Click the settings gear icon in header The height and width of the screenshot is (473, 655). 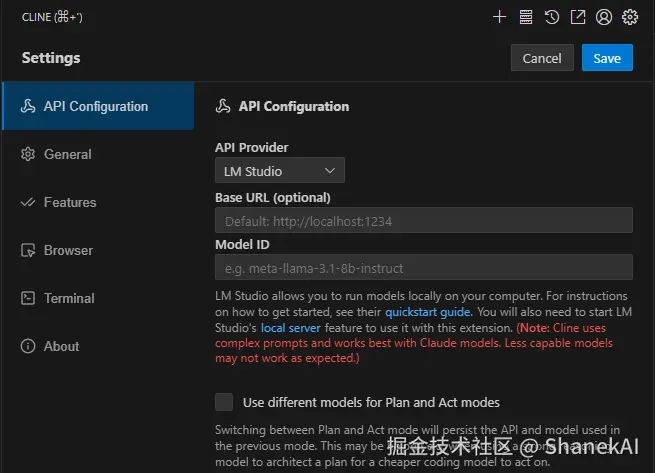(630, 17)
